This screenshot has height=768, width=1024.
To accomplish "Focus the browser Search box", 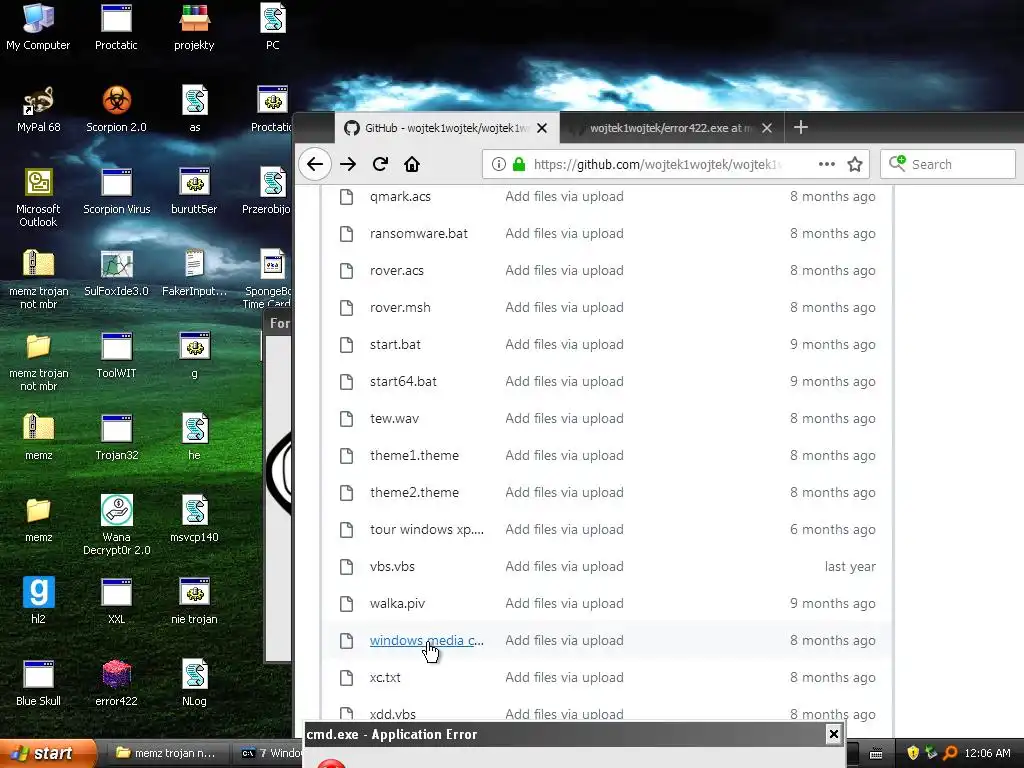I will (x=948, y=164).
